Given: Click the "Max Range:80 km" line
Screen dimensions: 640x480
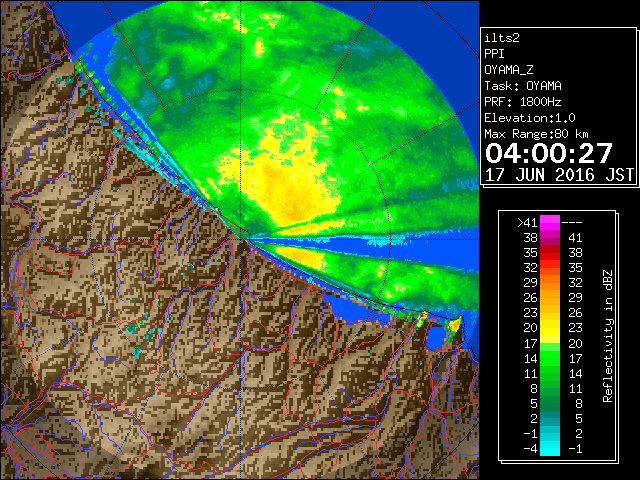Looking at the screenshot, I should tap(536, 134).
